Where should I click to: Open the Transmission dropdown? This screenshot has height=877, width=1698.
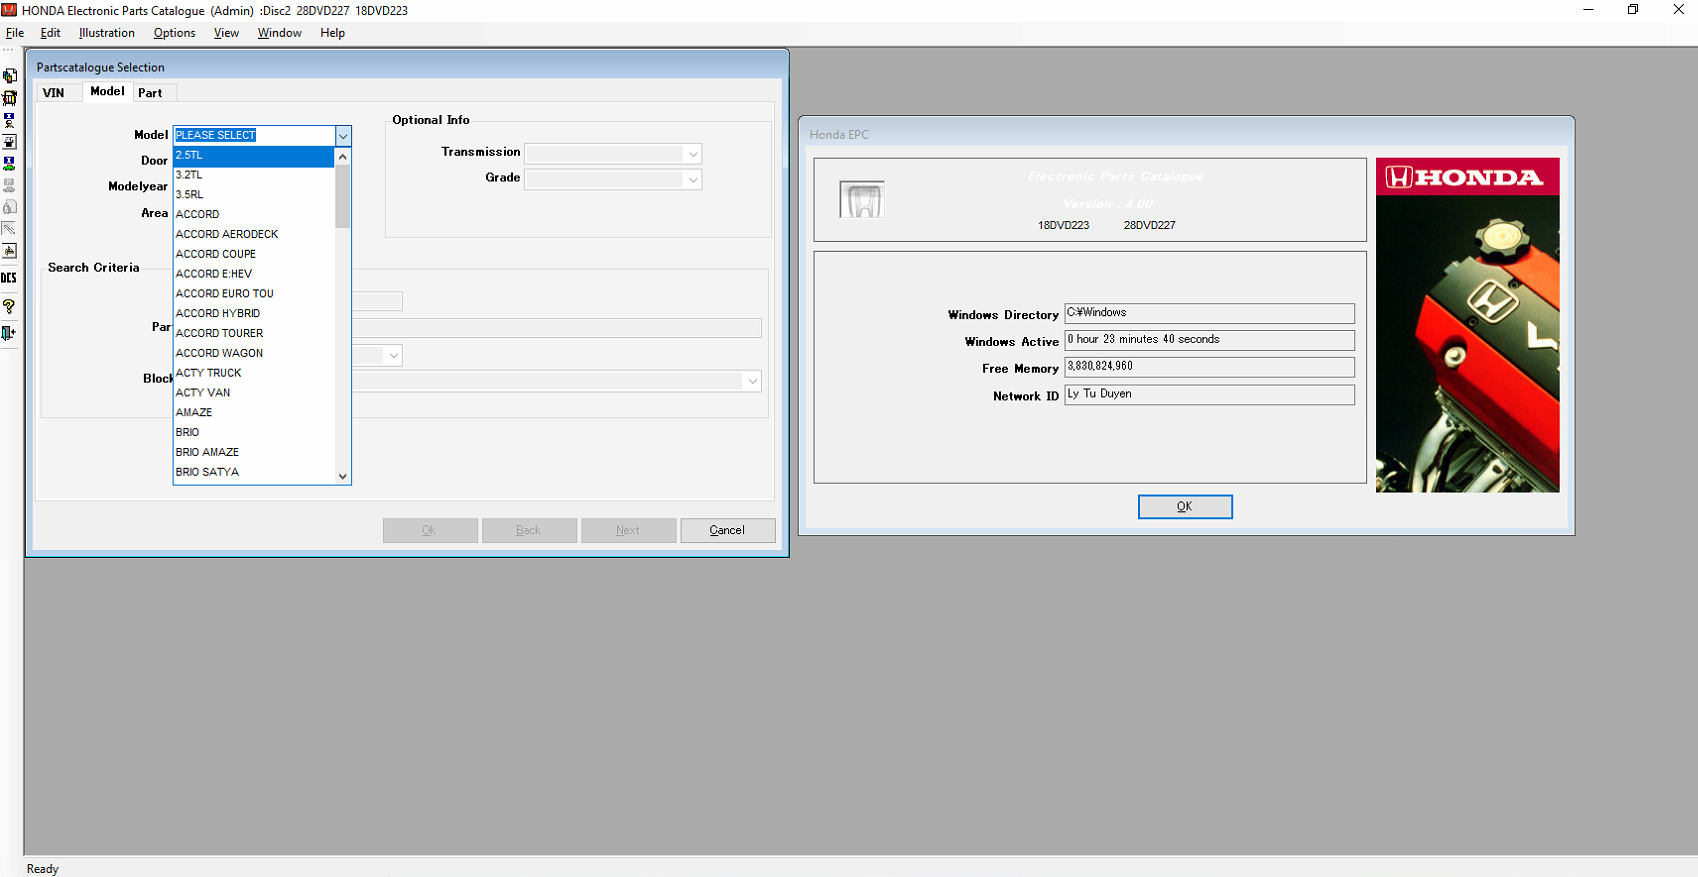692,154
